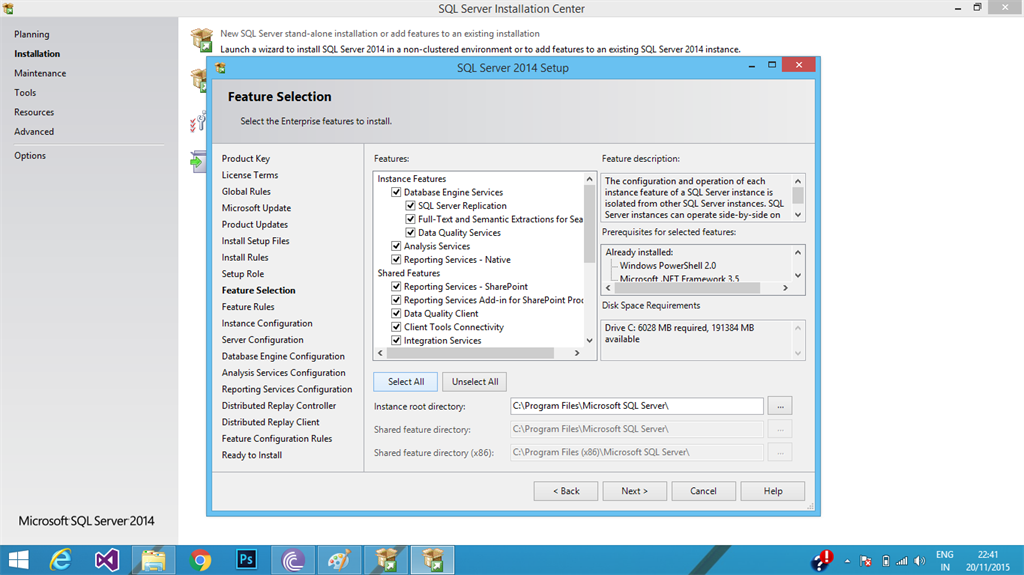Switch to the Tools page

click(25, 93)
